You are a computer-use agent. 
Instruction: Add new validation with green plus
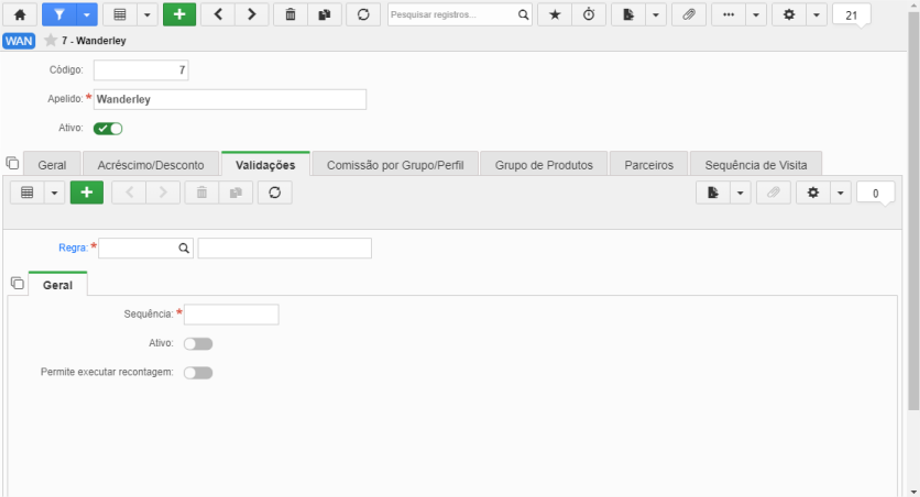[87, 192]
